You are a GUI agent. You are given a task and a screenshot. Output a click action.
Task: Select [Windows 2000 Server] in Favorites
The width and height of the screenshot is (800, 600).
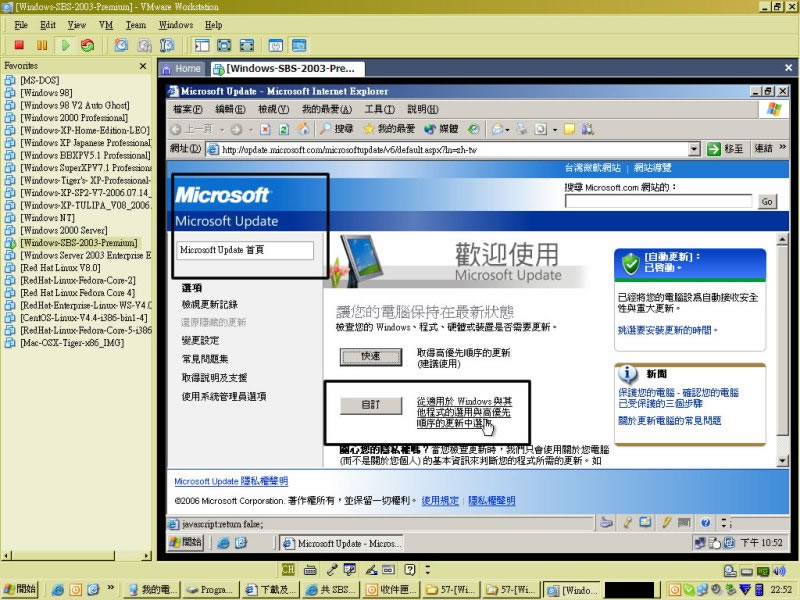pos(64,230)
